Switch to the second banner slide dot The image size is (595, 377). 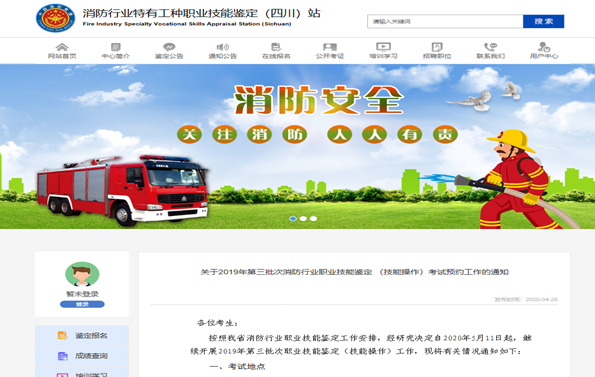[x=303, y=218]
